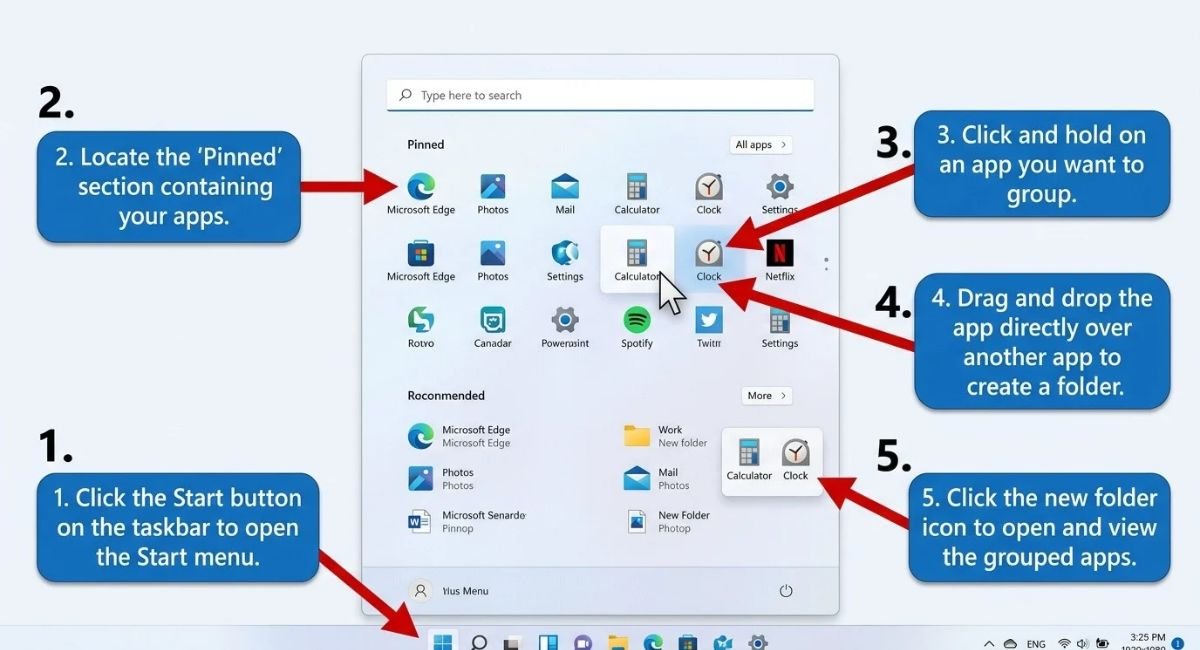Open the pinned Spotify app

(637, 327)
